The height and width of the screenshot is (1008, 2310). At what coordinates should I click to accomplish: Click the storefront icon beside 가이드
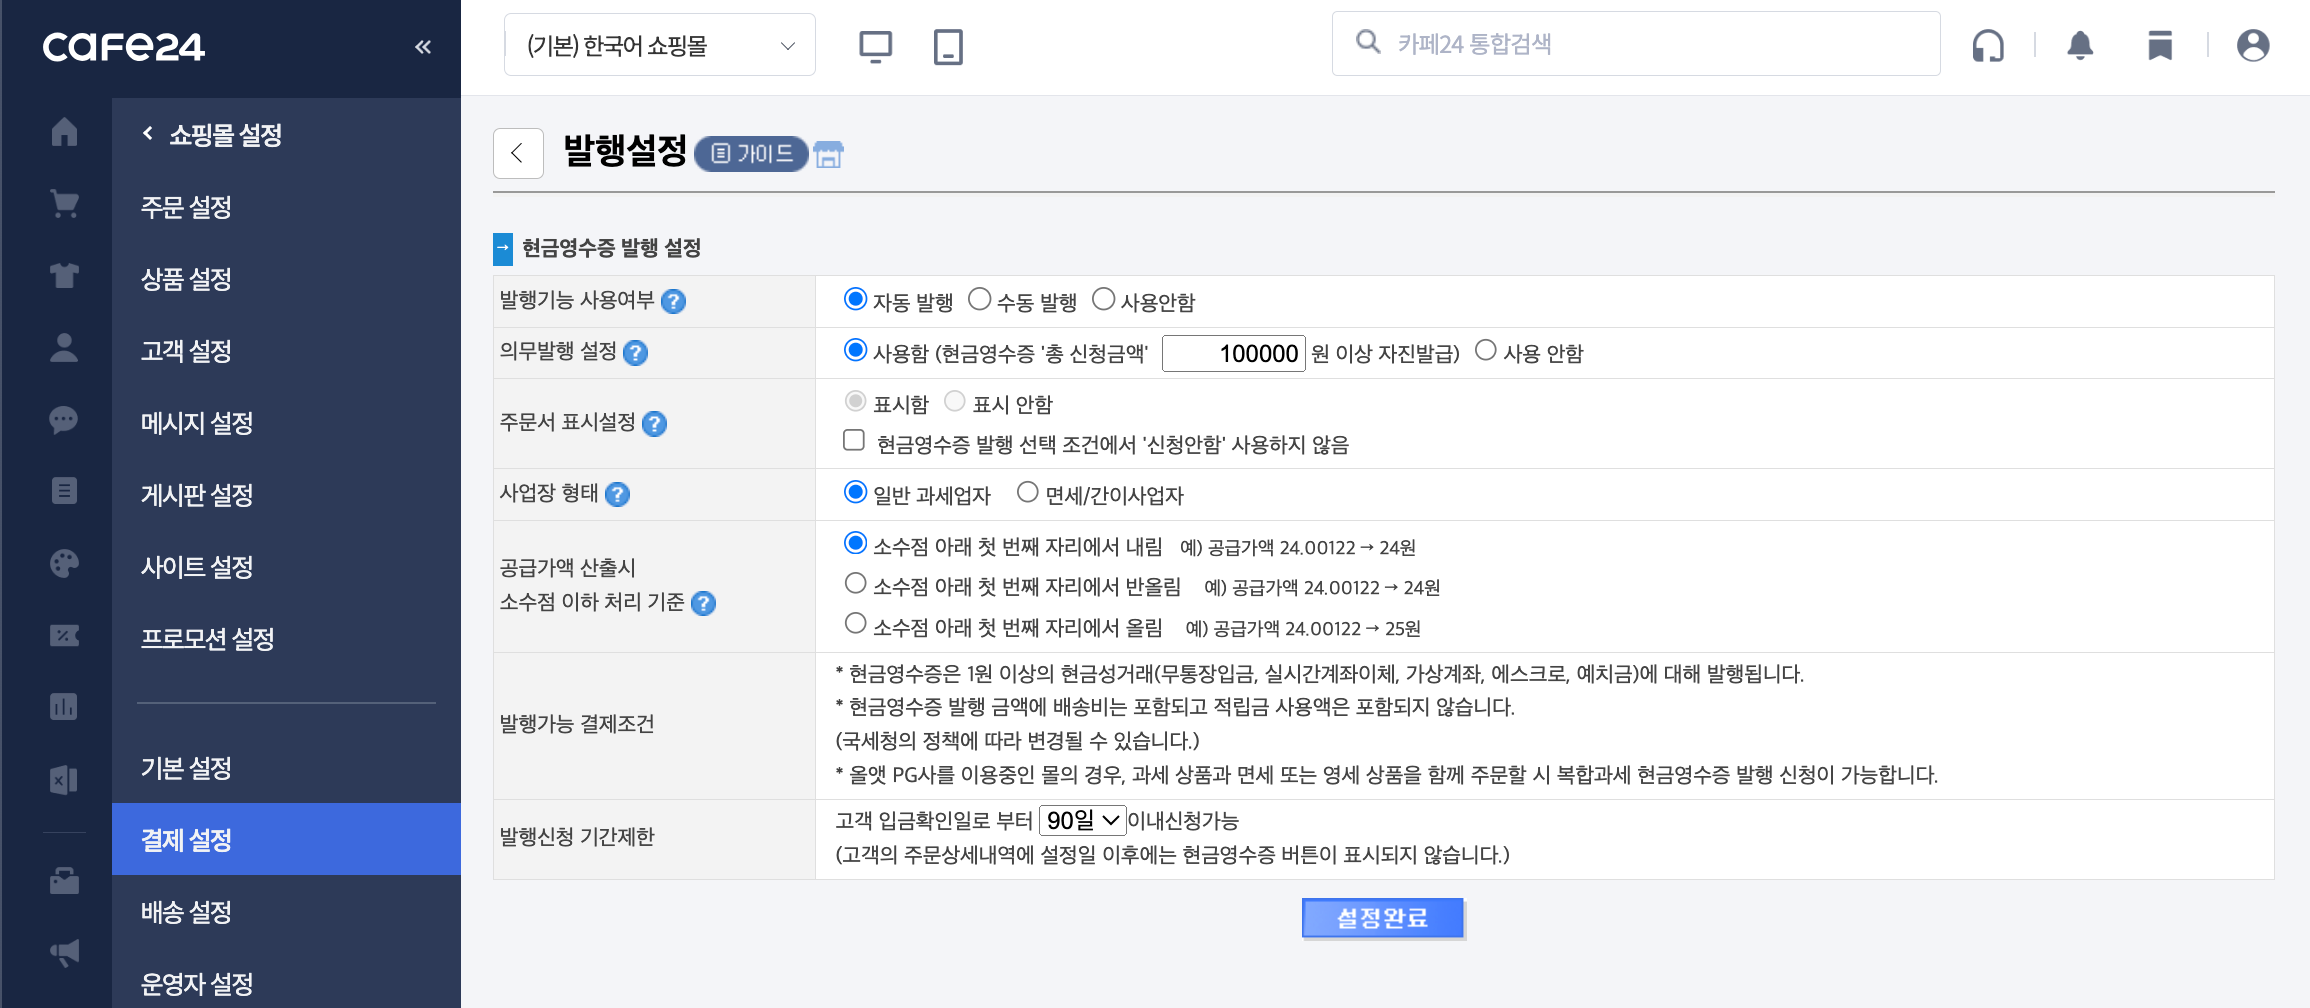[828, 154]
